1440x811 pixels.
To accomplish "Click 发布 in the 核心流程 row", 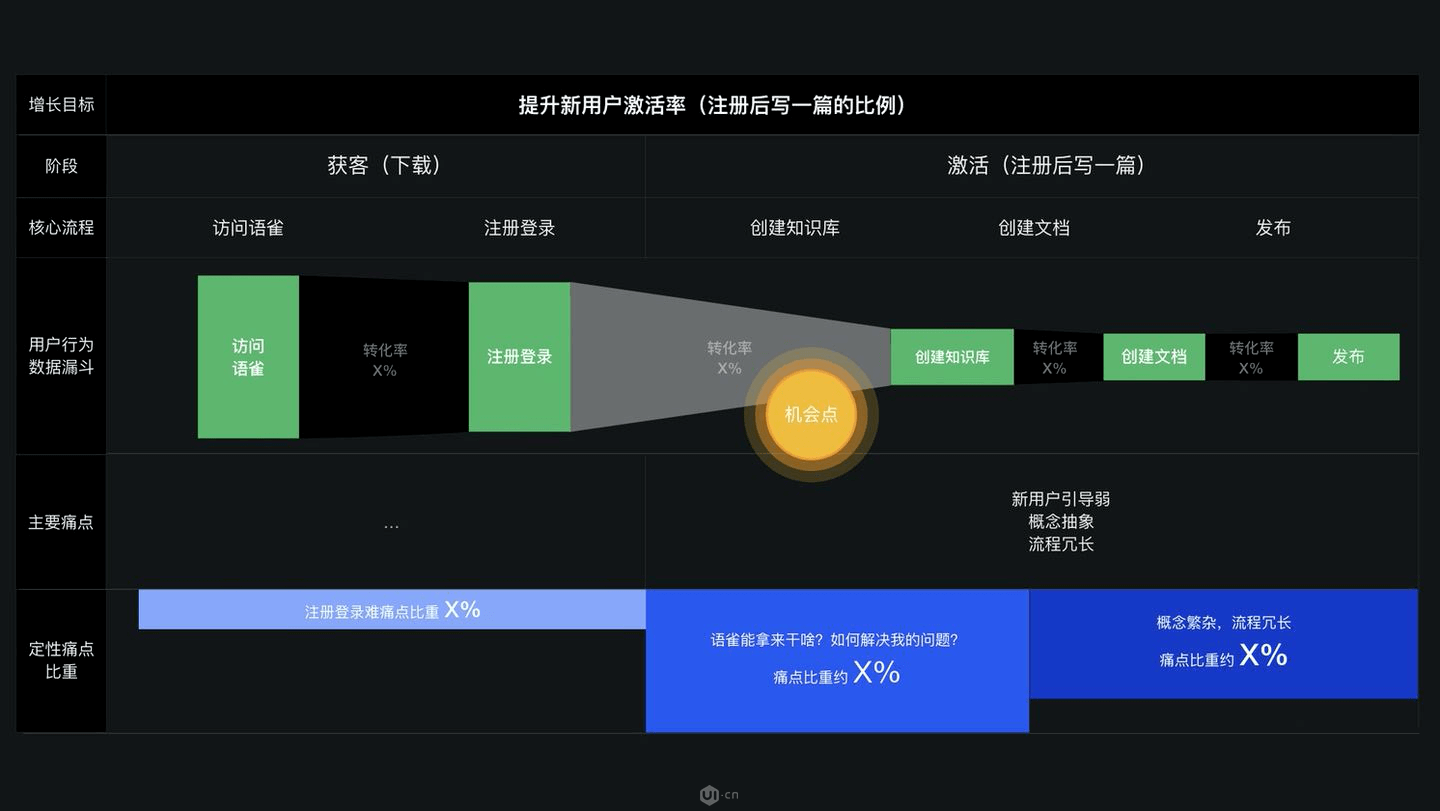I will pyautogui.click(x=1273, y=228).
